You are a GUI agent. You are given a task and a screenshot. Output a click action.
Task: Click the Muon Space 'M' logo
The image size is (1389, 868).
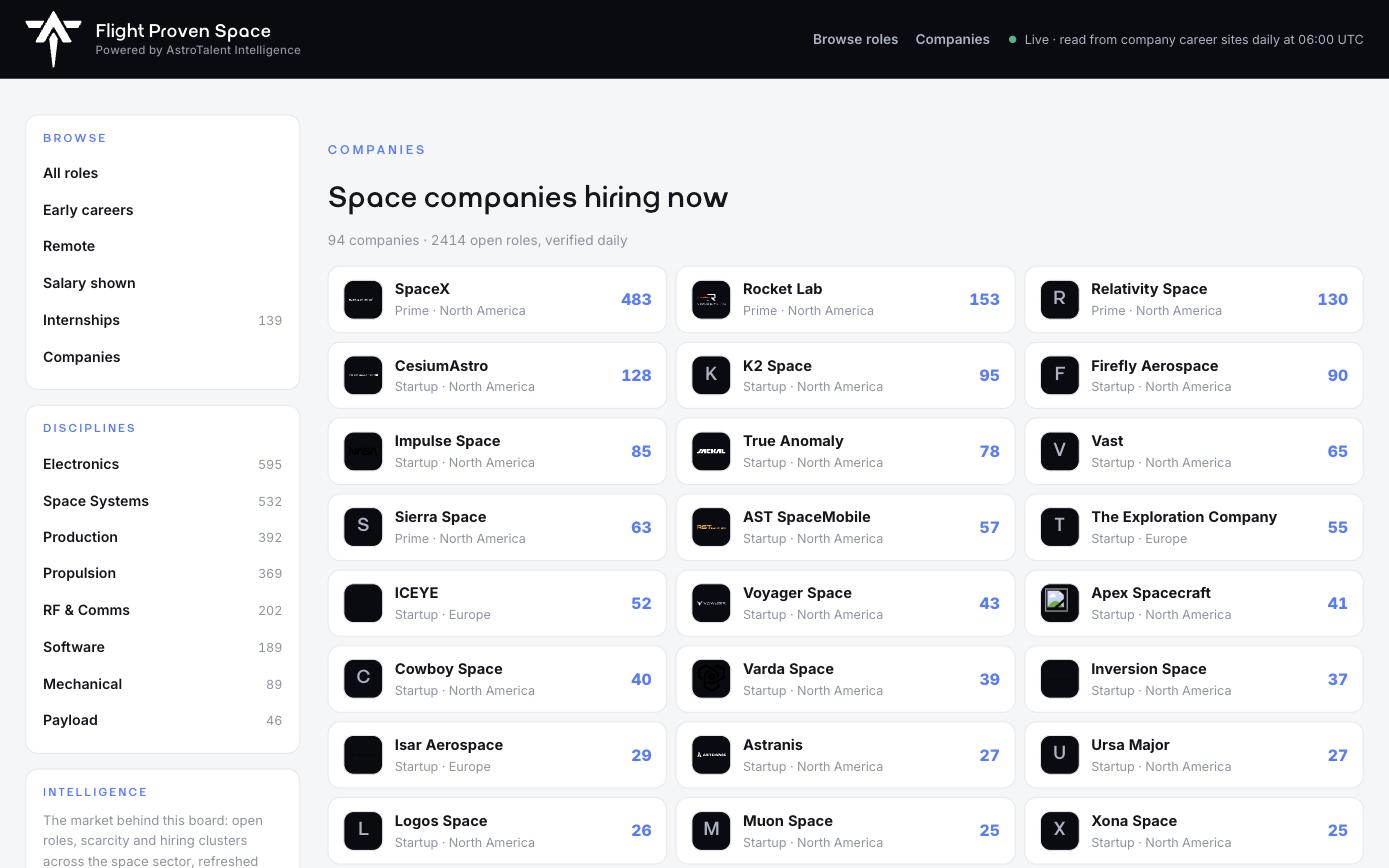click(x=711, y=830)
